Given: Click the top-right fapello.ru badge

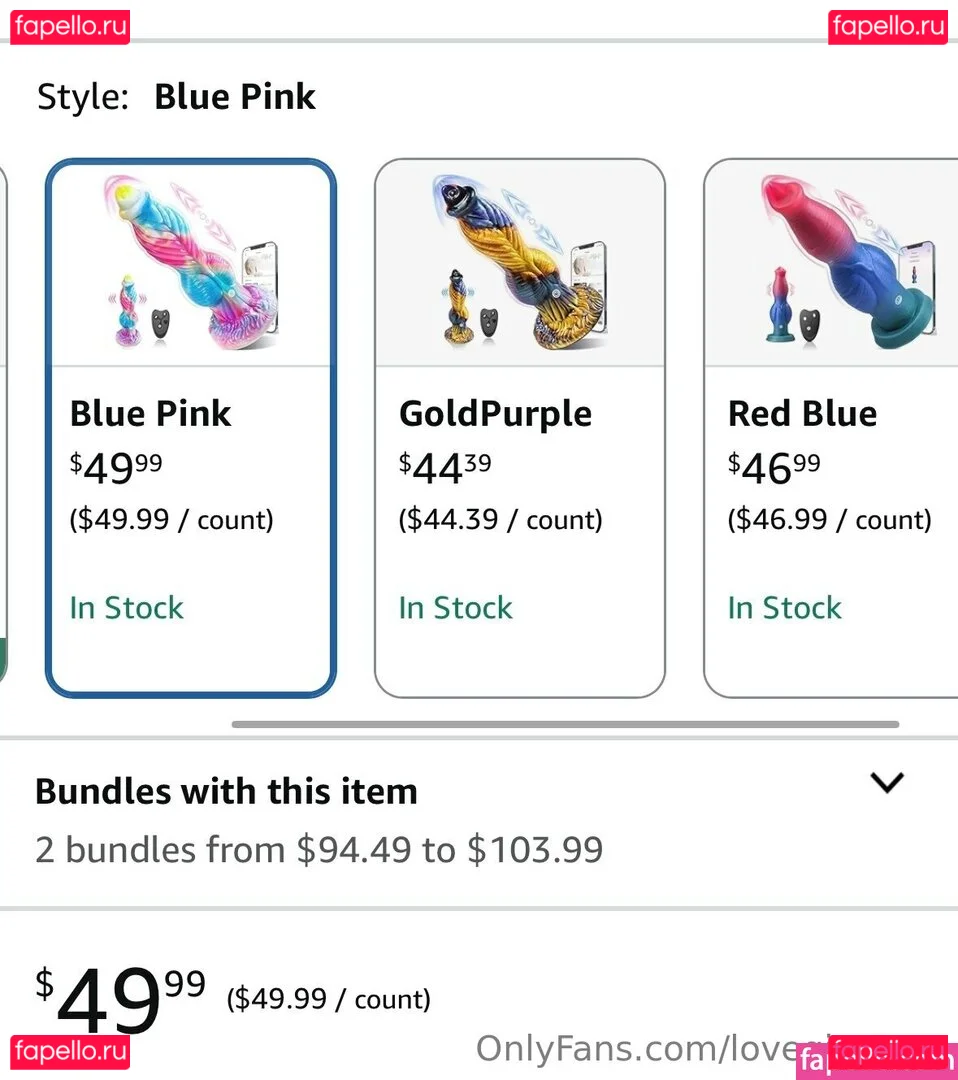Looking at the screenshot, I should (x=887, y=26).
